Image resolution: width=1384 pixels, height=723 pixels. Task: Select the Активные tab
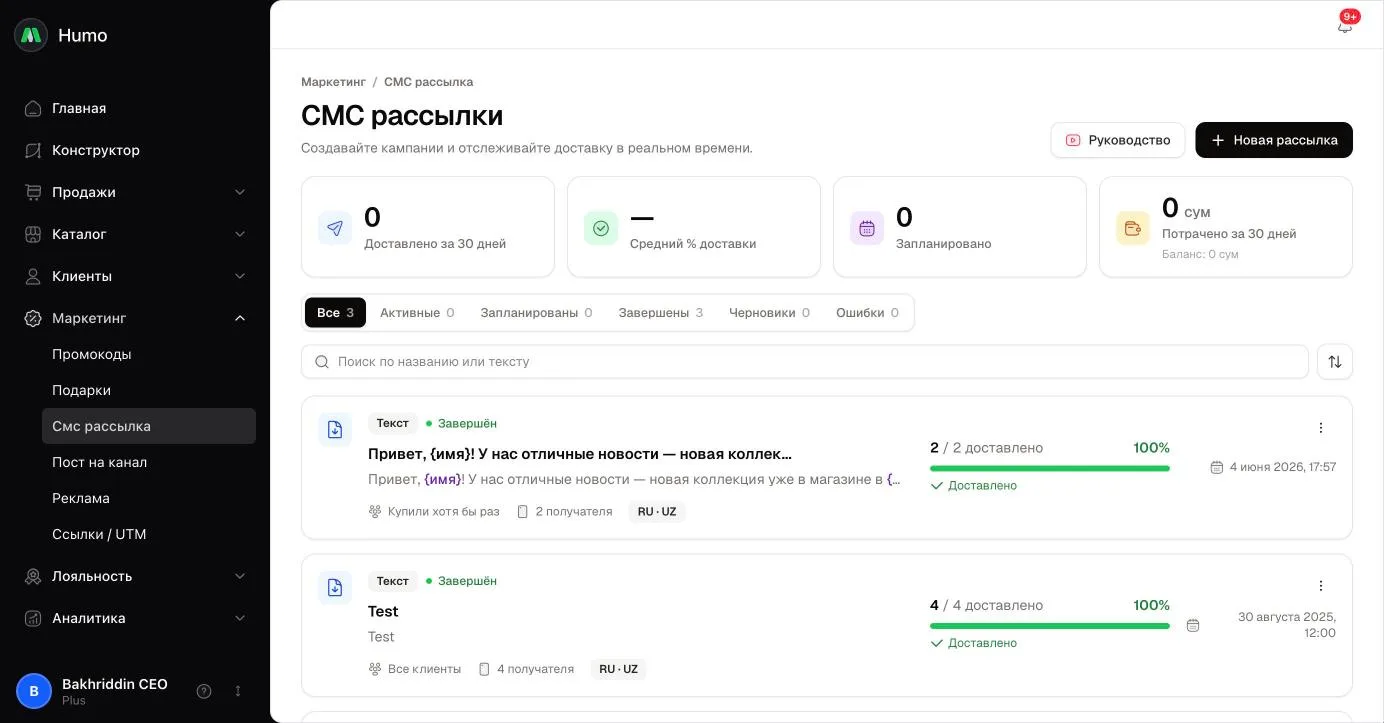coord(417,313)
